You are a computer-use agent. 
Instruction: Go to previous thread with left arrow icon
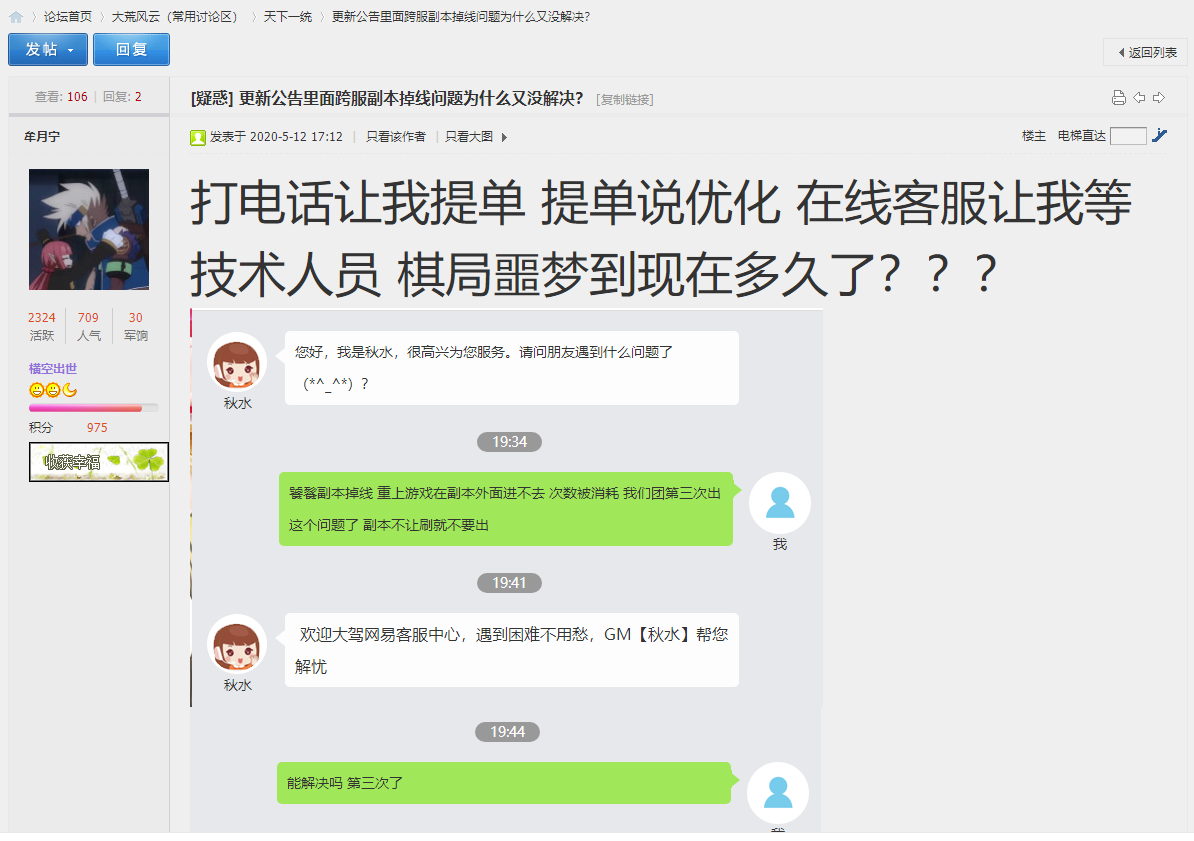1139,98
